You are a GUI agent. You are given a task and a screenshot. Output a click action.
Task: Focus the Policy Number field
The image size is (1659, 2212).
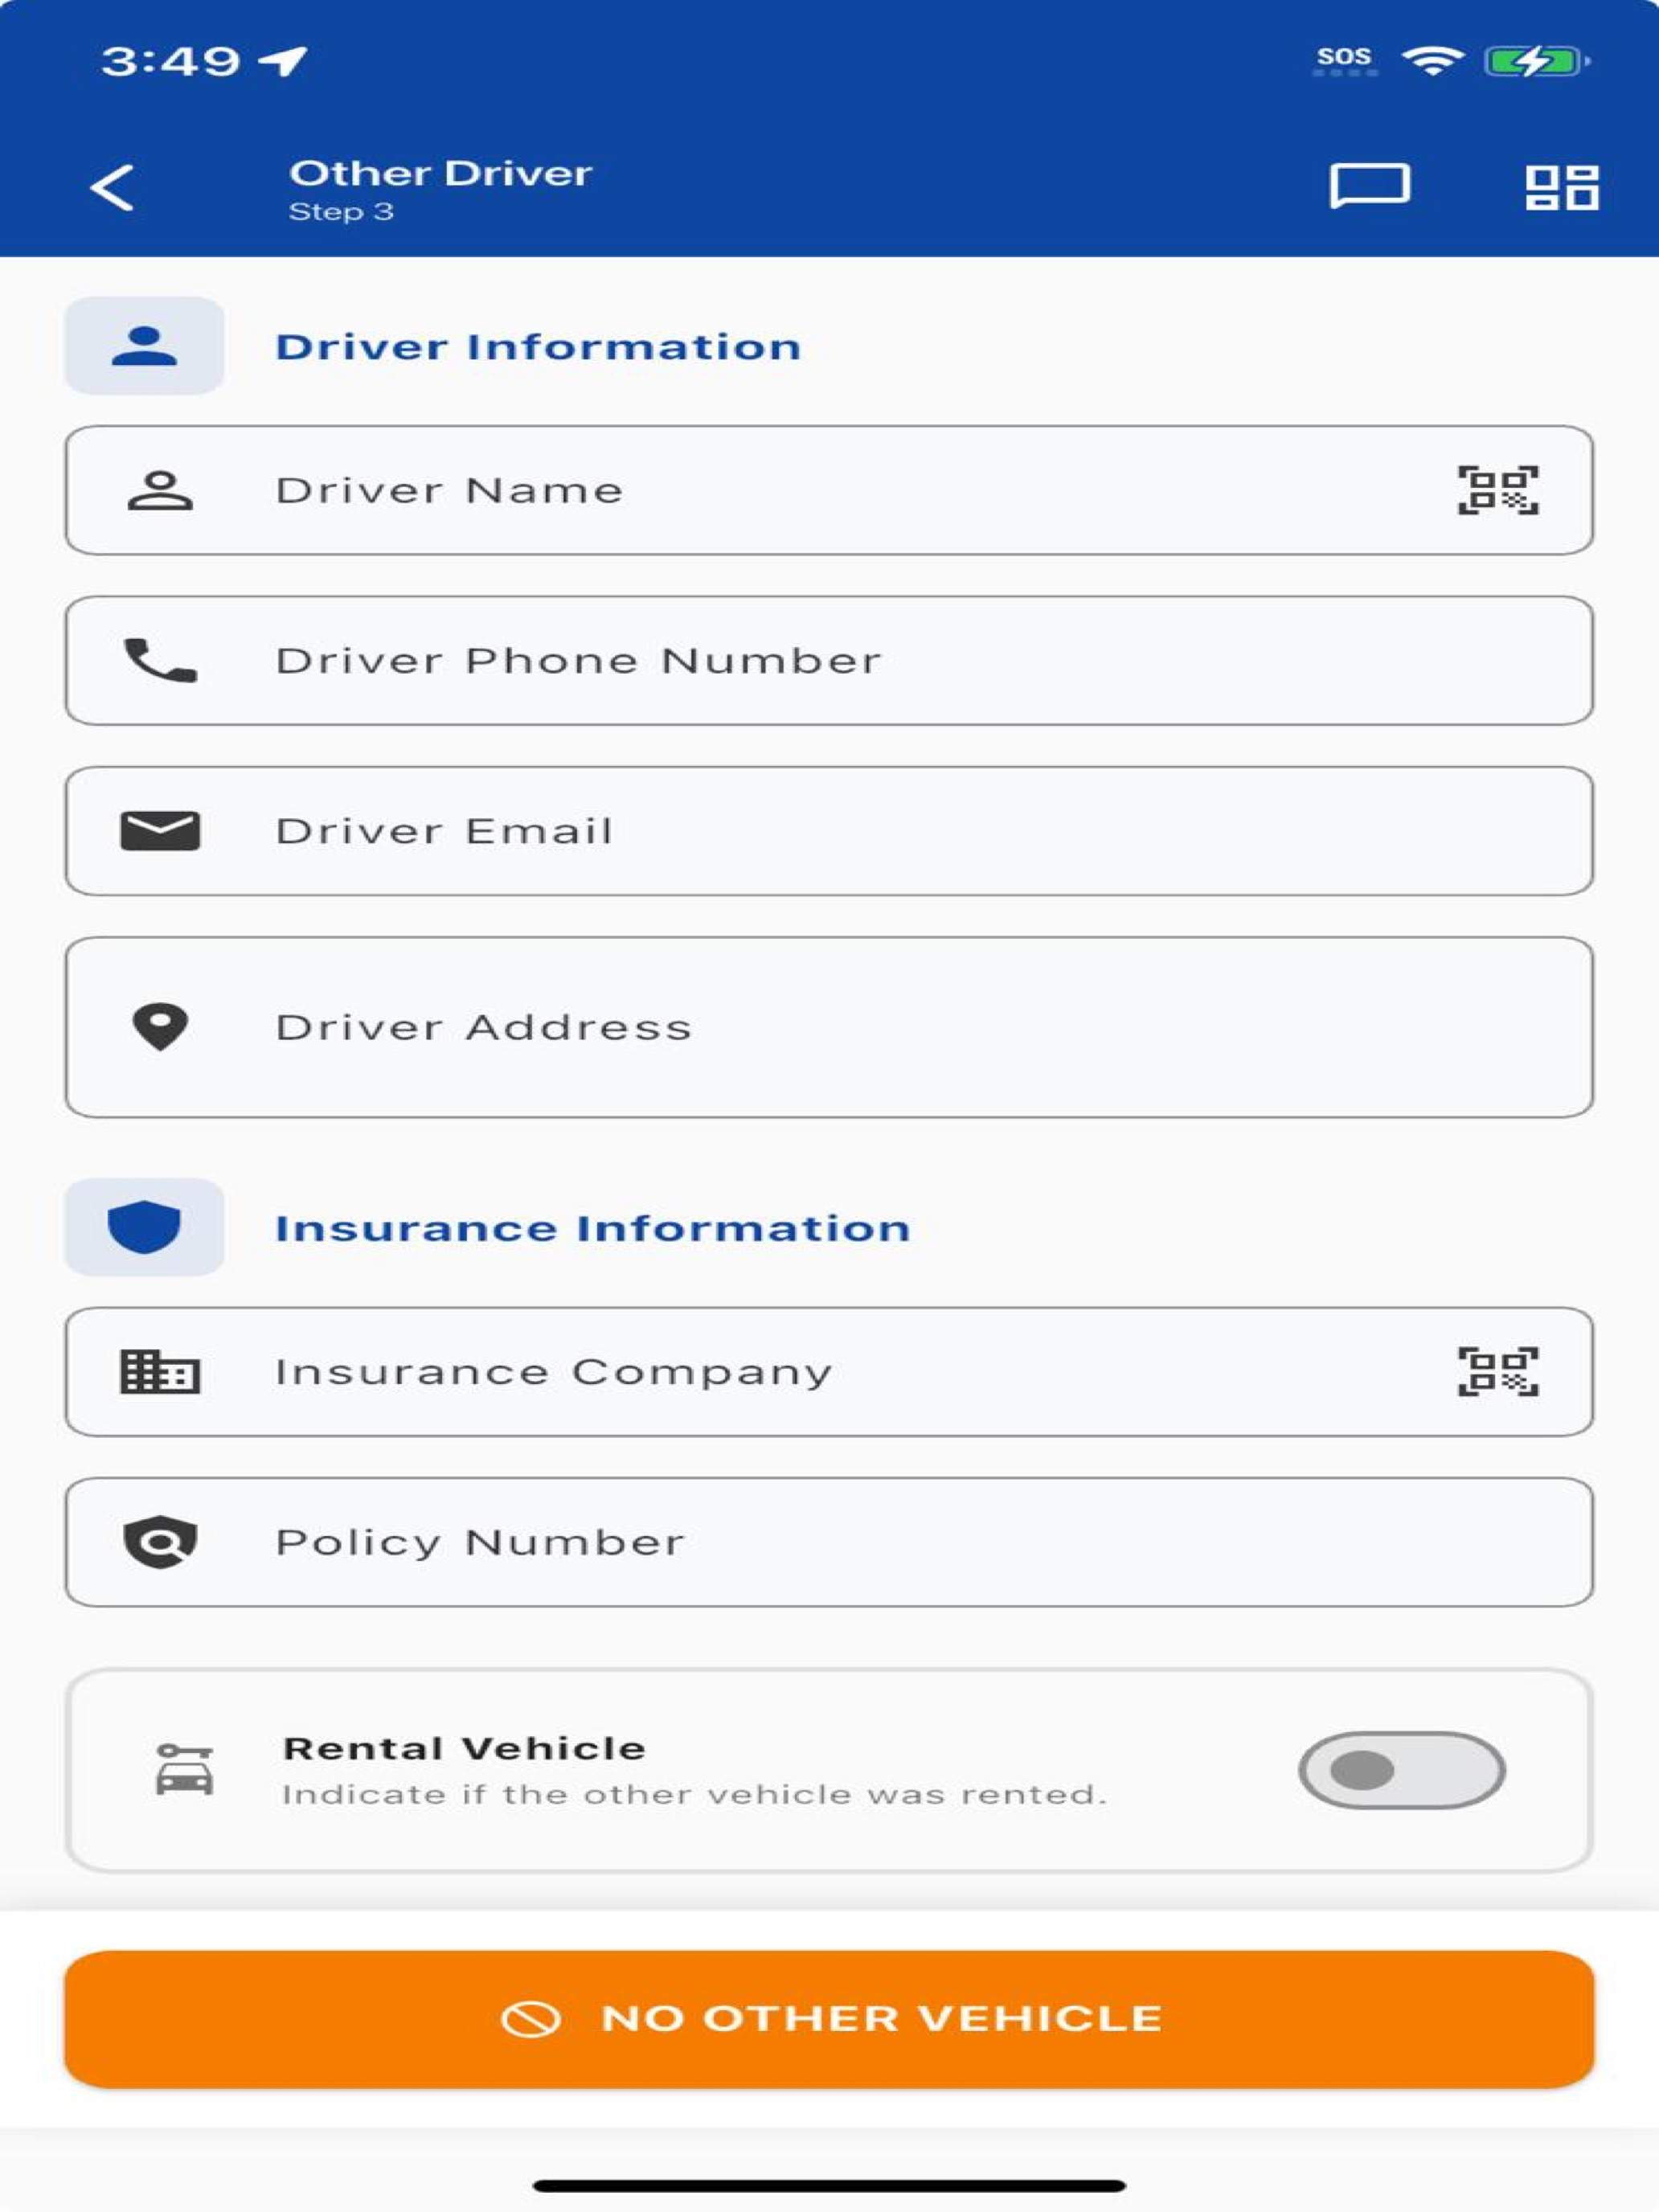click(x=829, y=1542)
